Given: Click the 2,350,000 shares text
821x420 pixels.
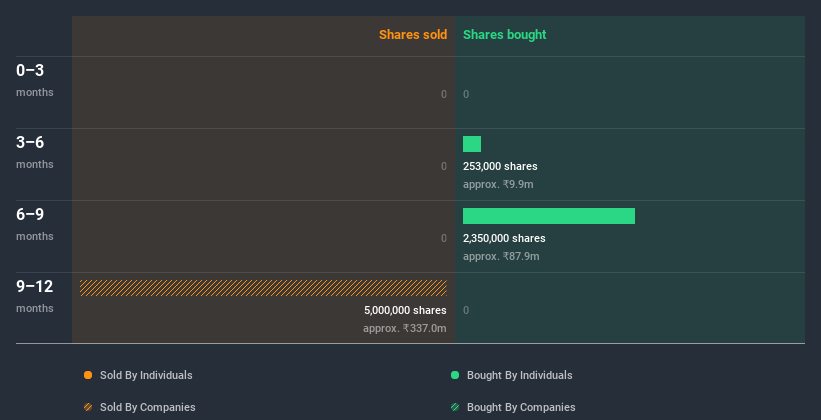Looking at the screenshot, I should coord(504,238).
